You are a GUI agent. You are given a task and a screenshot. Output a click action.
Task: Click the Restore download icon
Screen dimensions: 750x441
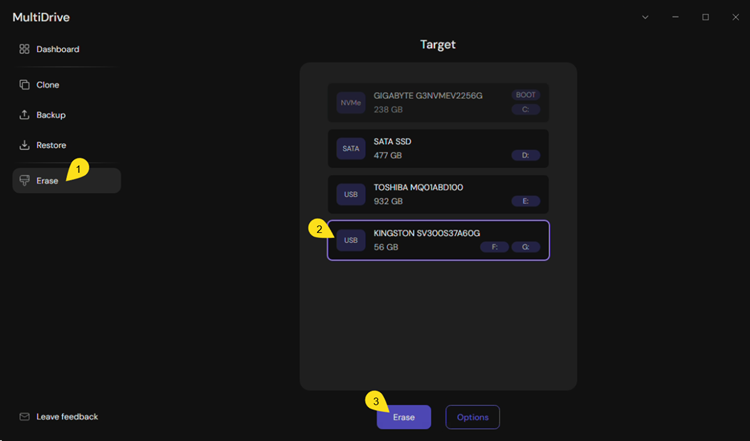25,145
